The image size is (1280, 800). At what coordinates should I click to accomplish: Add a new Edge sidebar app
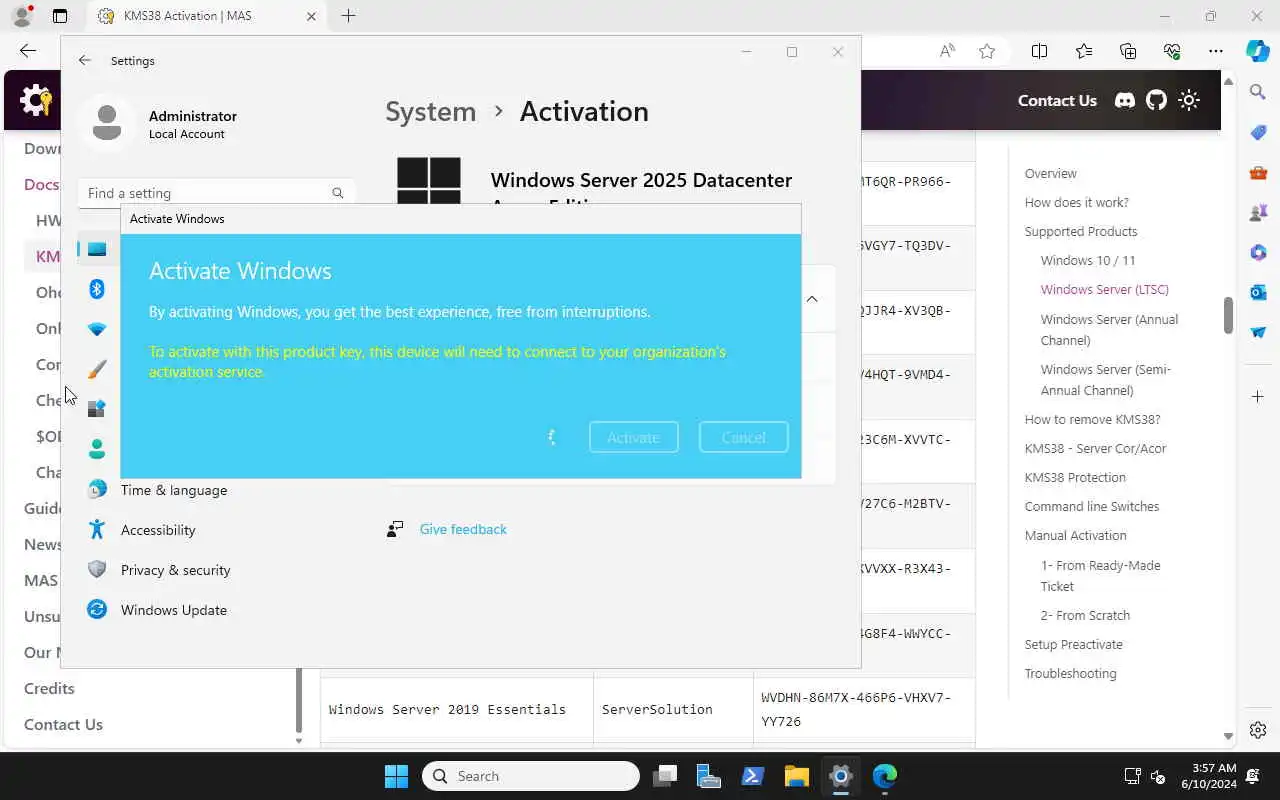coord(1258,397)
